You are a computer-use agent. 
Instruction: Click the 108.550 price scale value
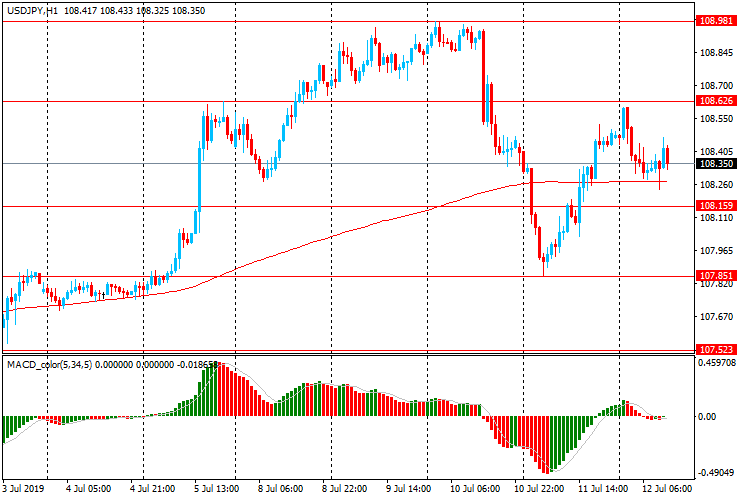point(716,119)
